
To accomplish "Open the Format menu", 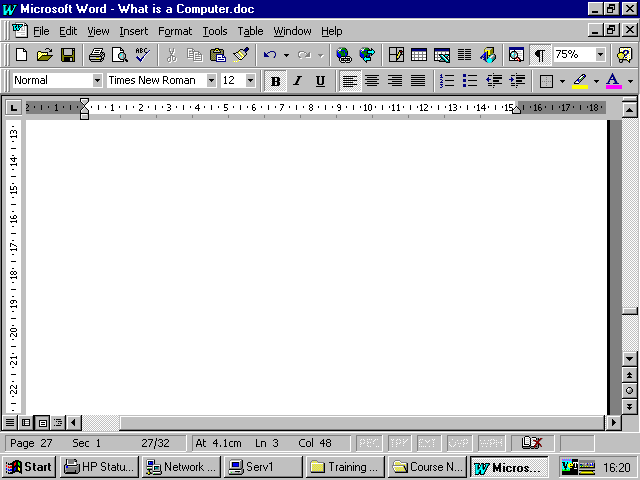I will [x=175, y=31].
